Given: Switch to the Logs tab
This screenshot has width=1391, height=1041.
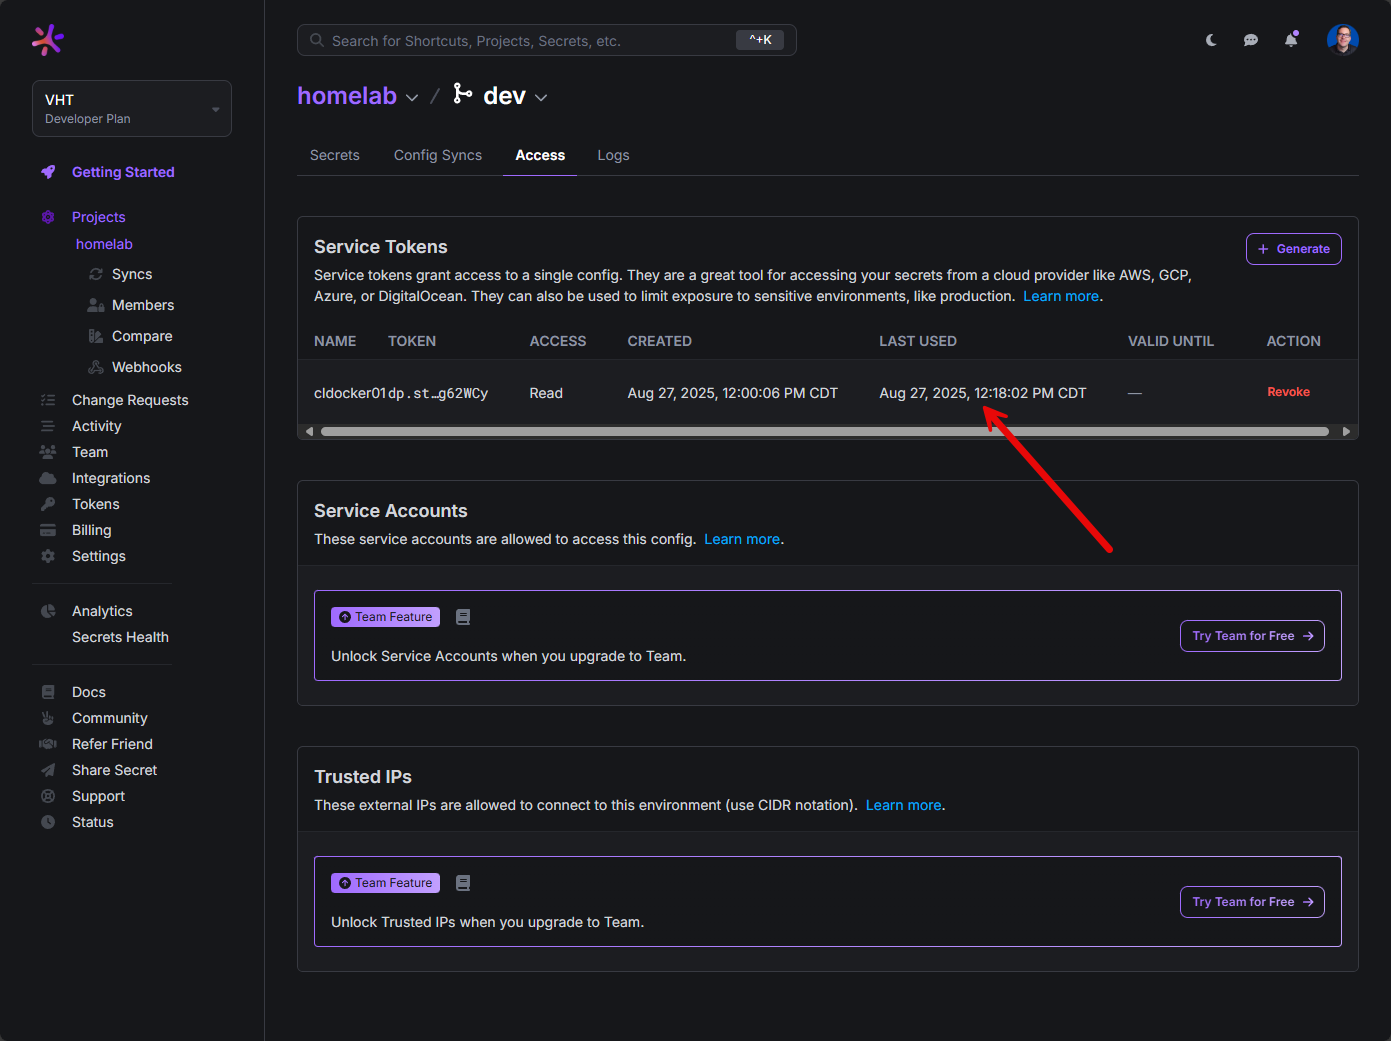Looking at the screenshot, I should coord(613,155).
